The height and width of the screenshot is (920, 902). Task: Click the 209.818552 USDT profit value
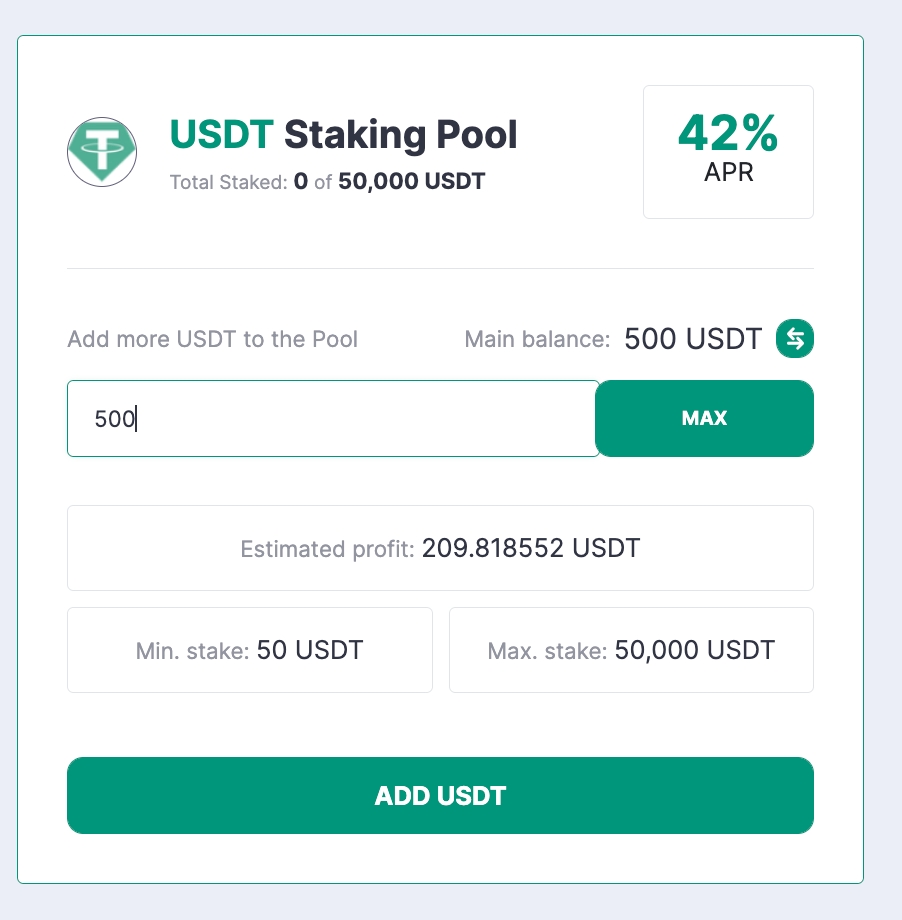click(x=531, y=548)
